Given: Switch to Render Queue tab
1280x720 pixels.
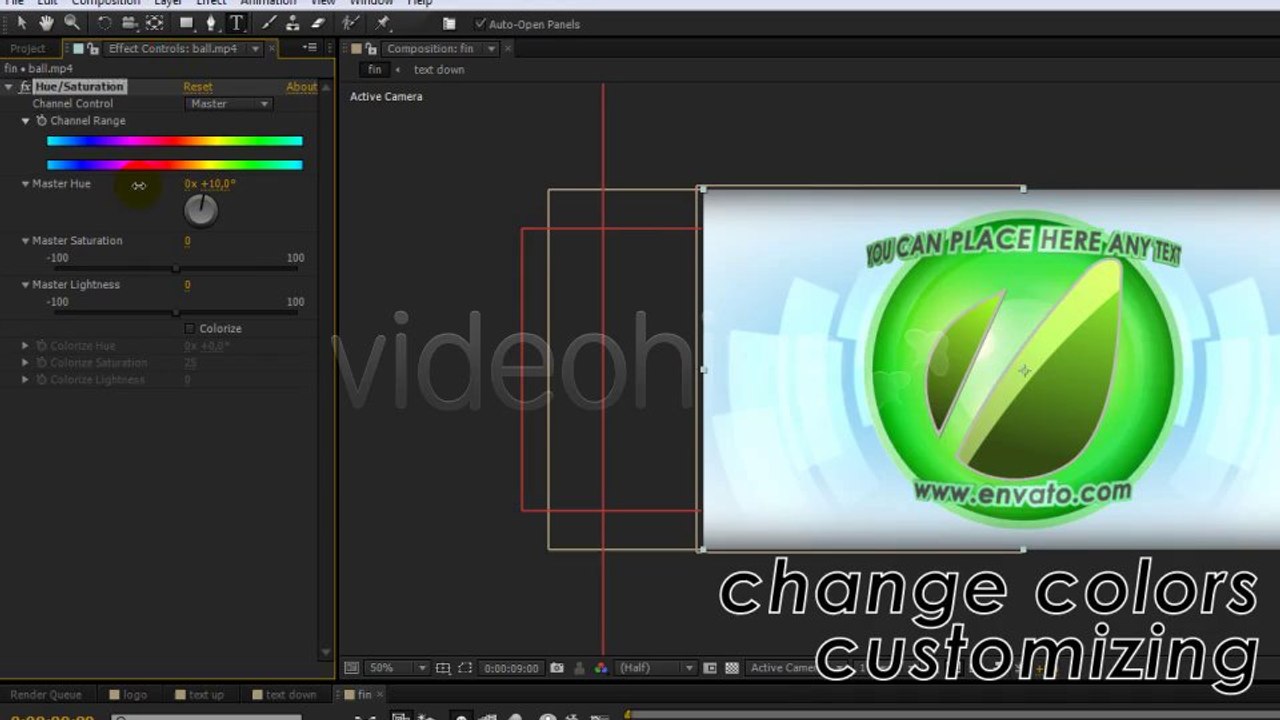Looking at the screenshot, I should [46, 695].
